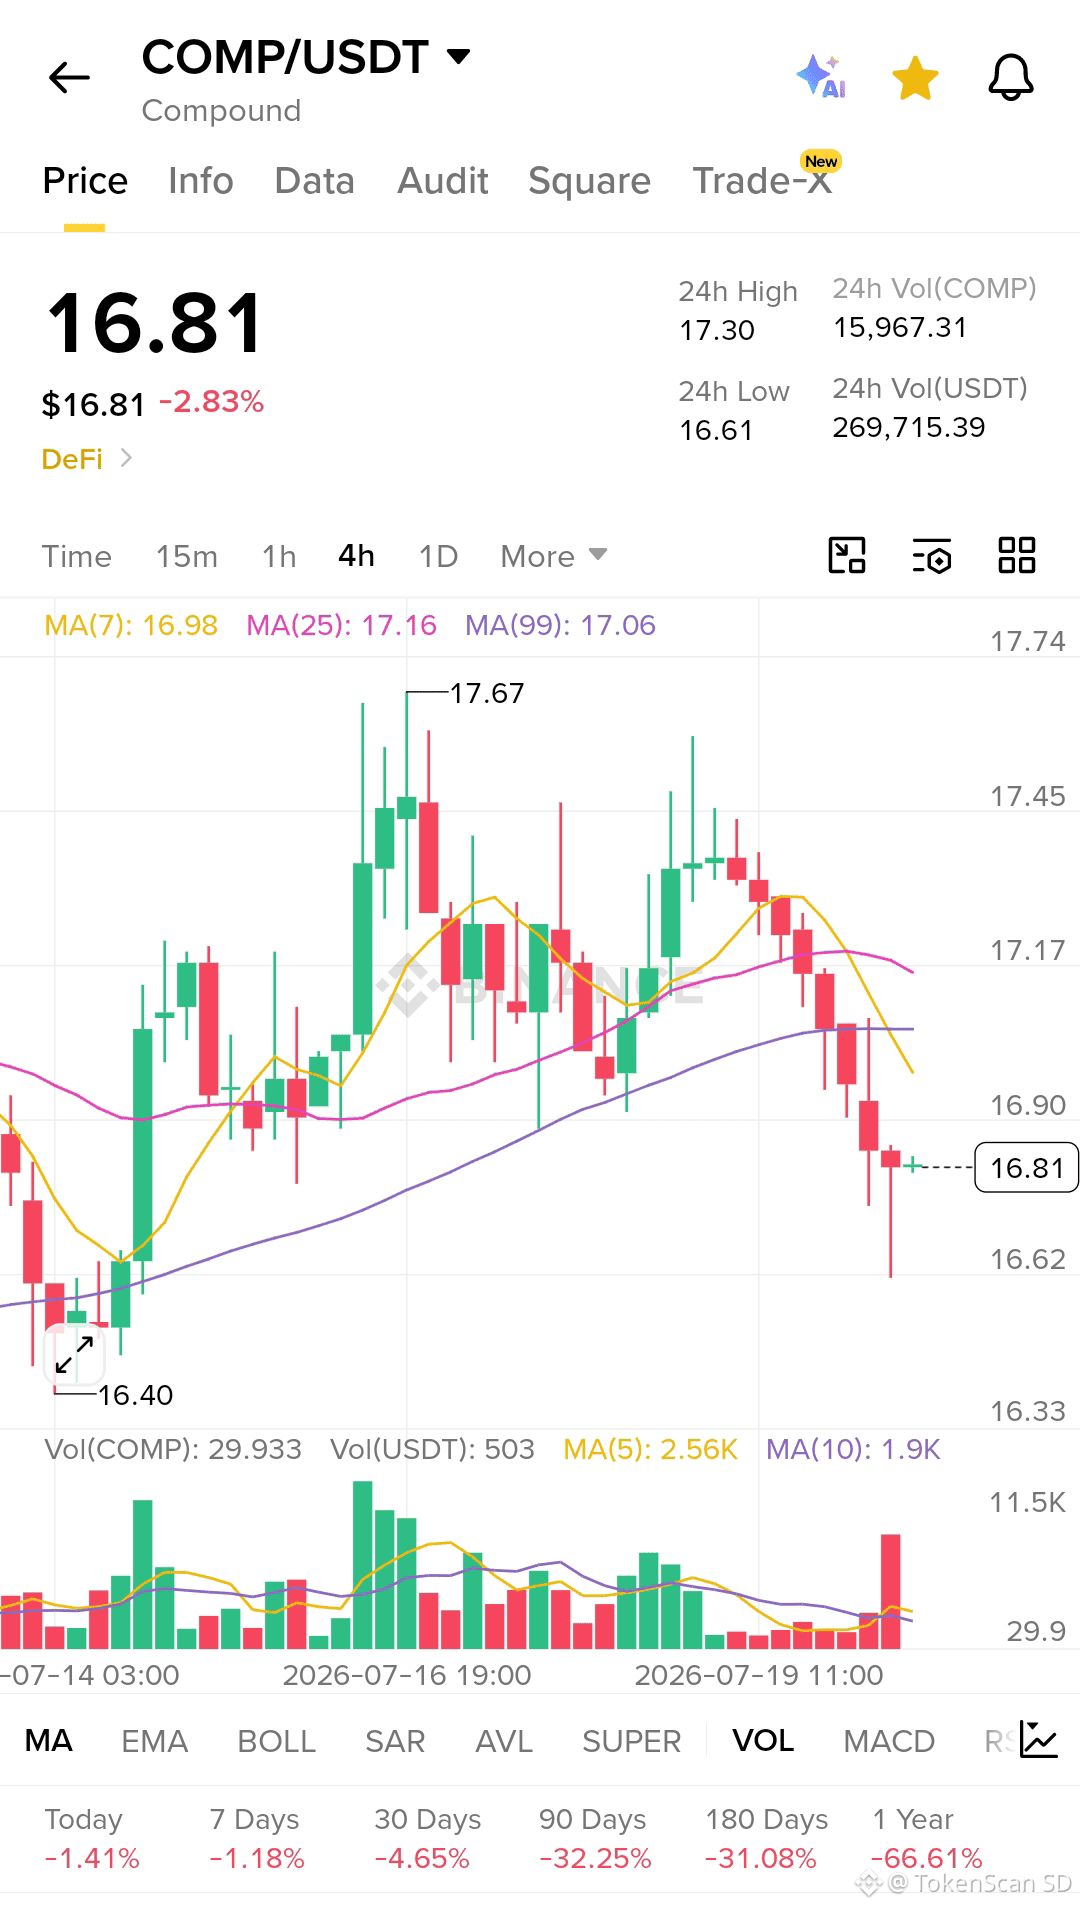Enable the SUPER indicator
This screenshot has height=1908, width=1080.
[631, 1741]
